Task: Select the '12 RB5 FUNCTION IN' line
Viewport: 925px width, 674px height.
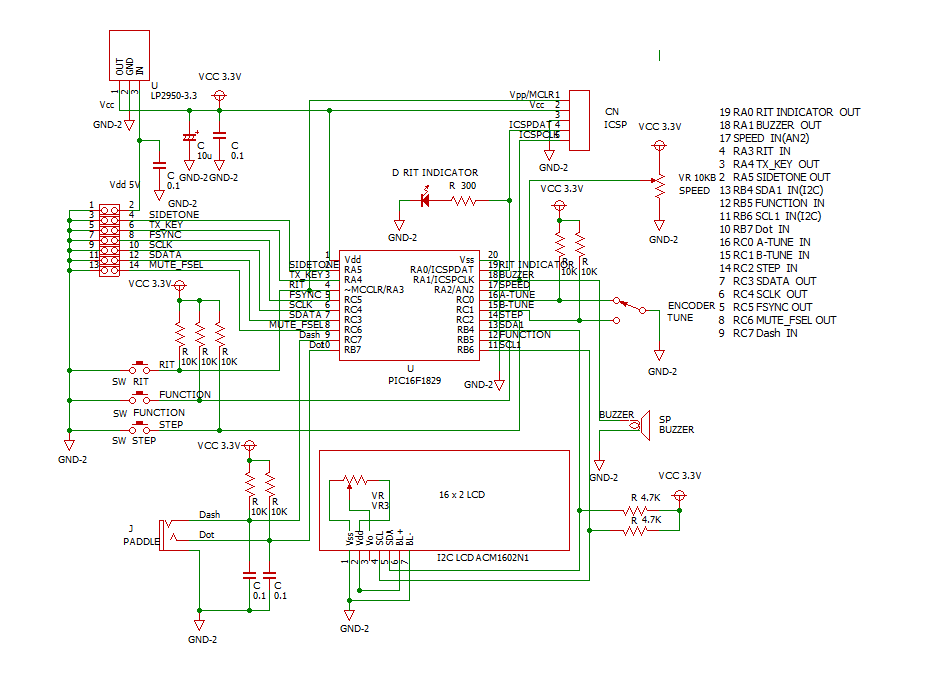Action: click(772, 203)
